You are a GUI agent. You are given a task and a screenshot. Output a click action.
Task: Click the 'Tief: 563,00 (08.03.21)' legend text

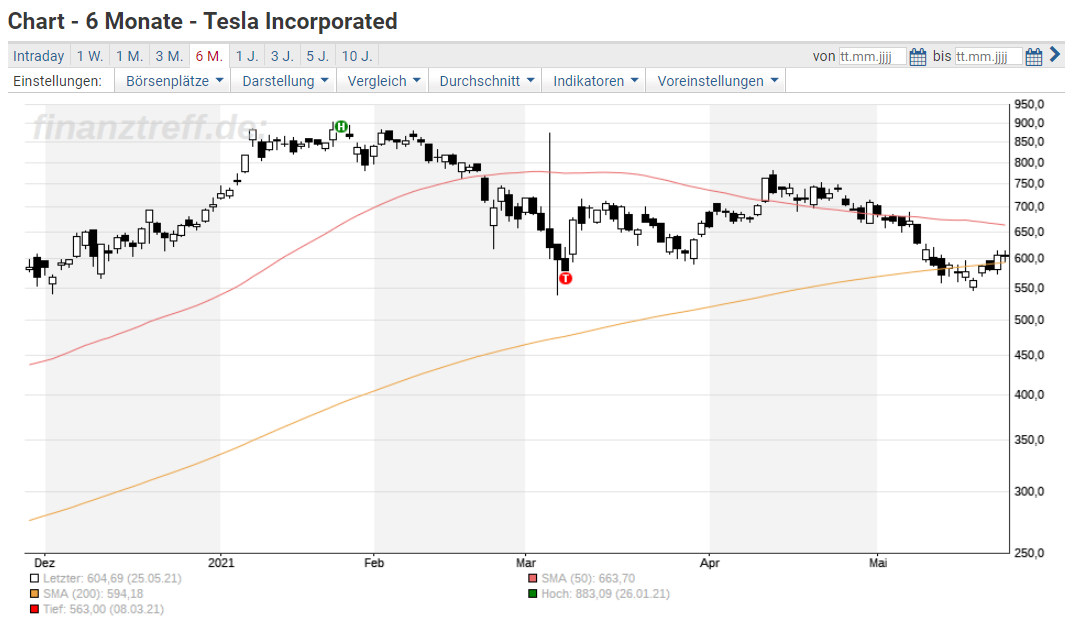(103, 609)
